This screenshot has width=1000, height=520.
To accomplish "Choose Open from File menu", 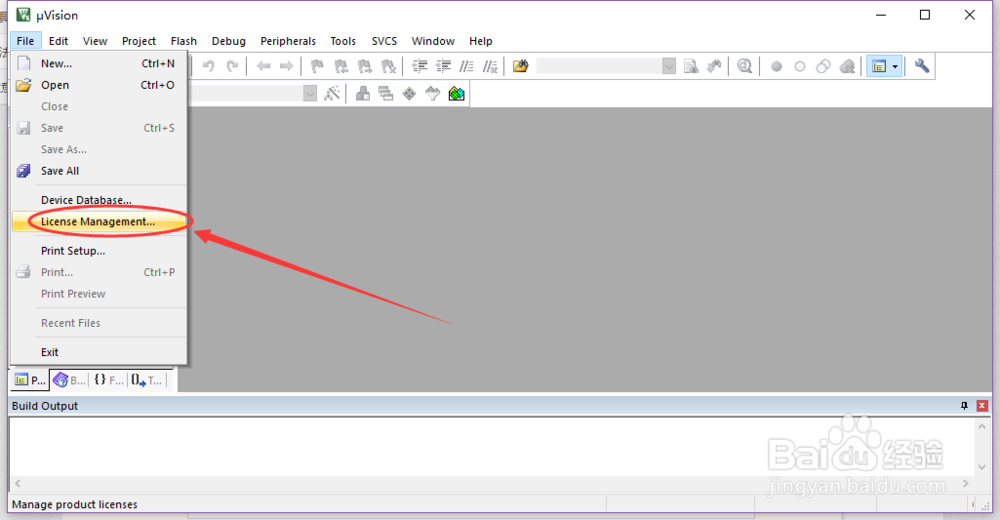I will (99, 85).
